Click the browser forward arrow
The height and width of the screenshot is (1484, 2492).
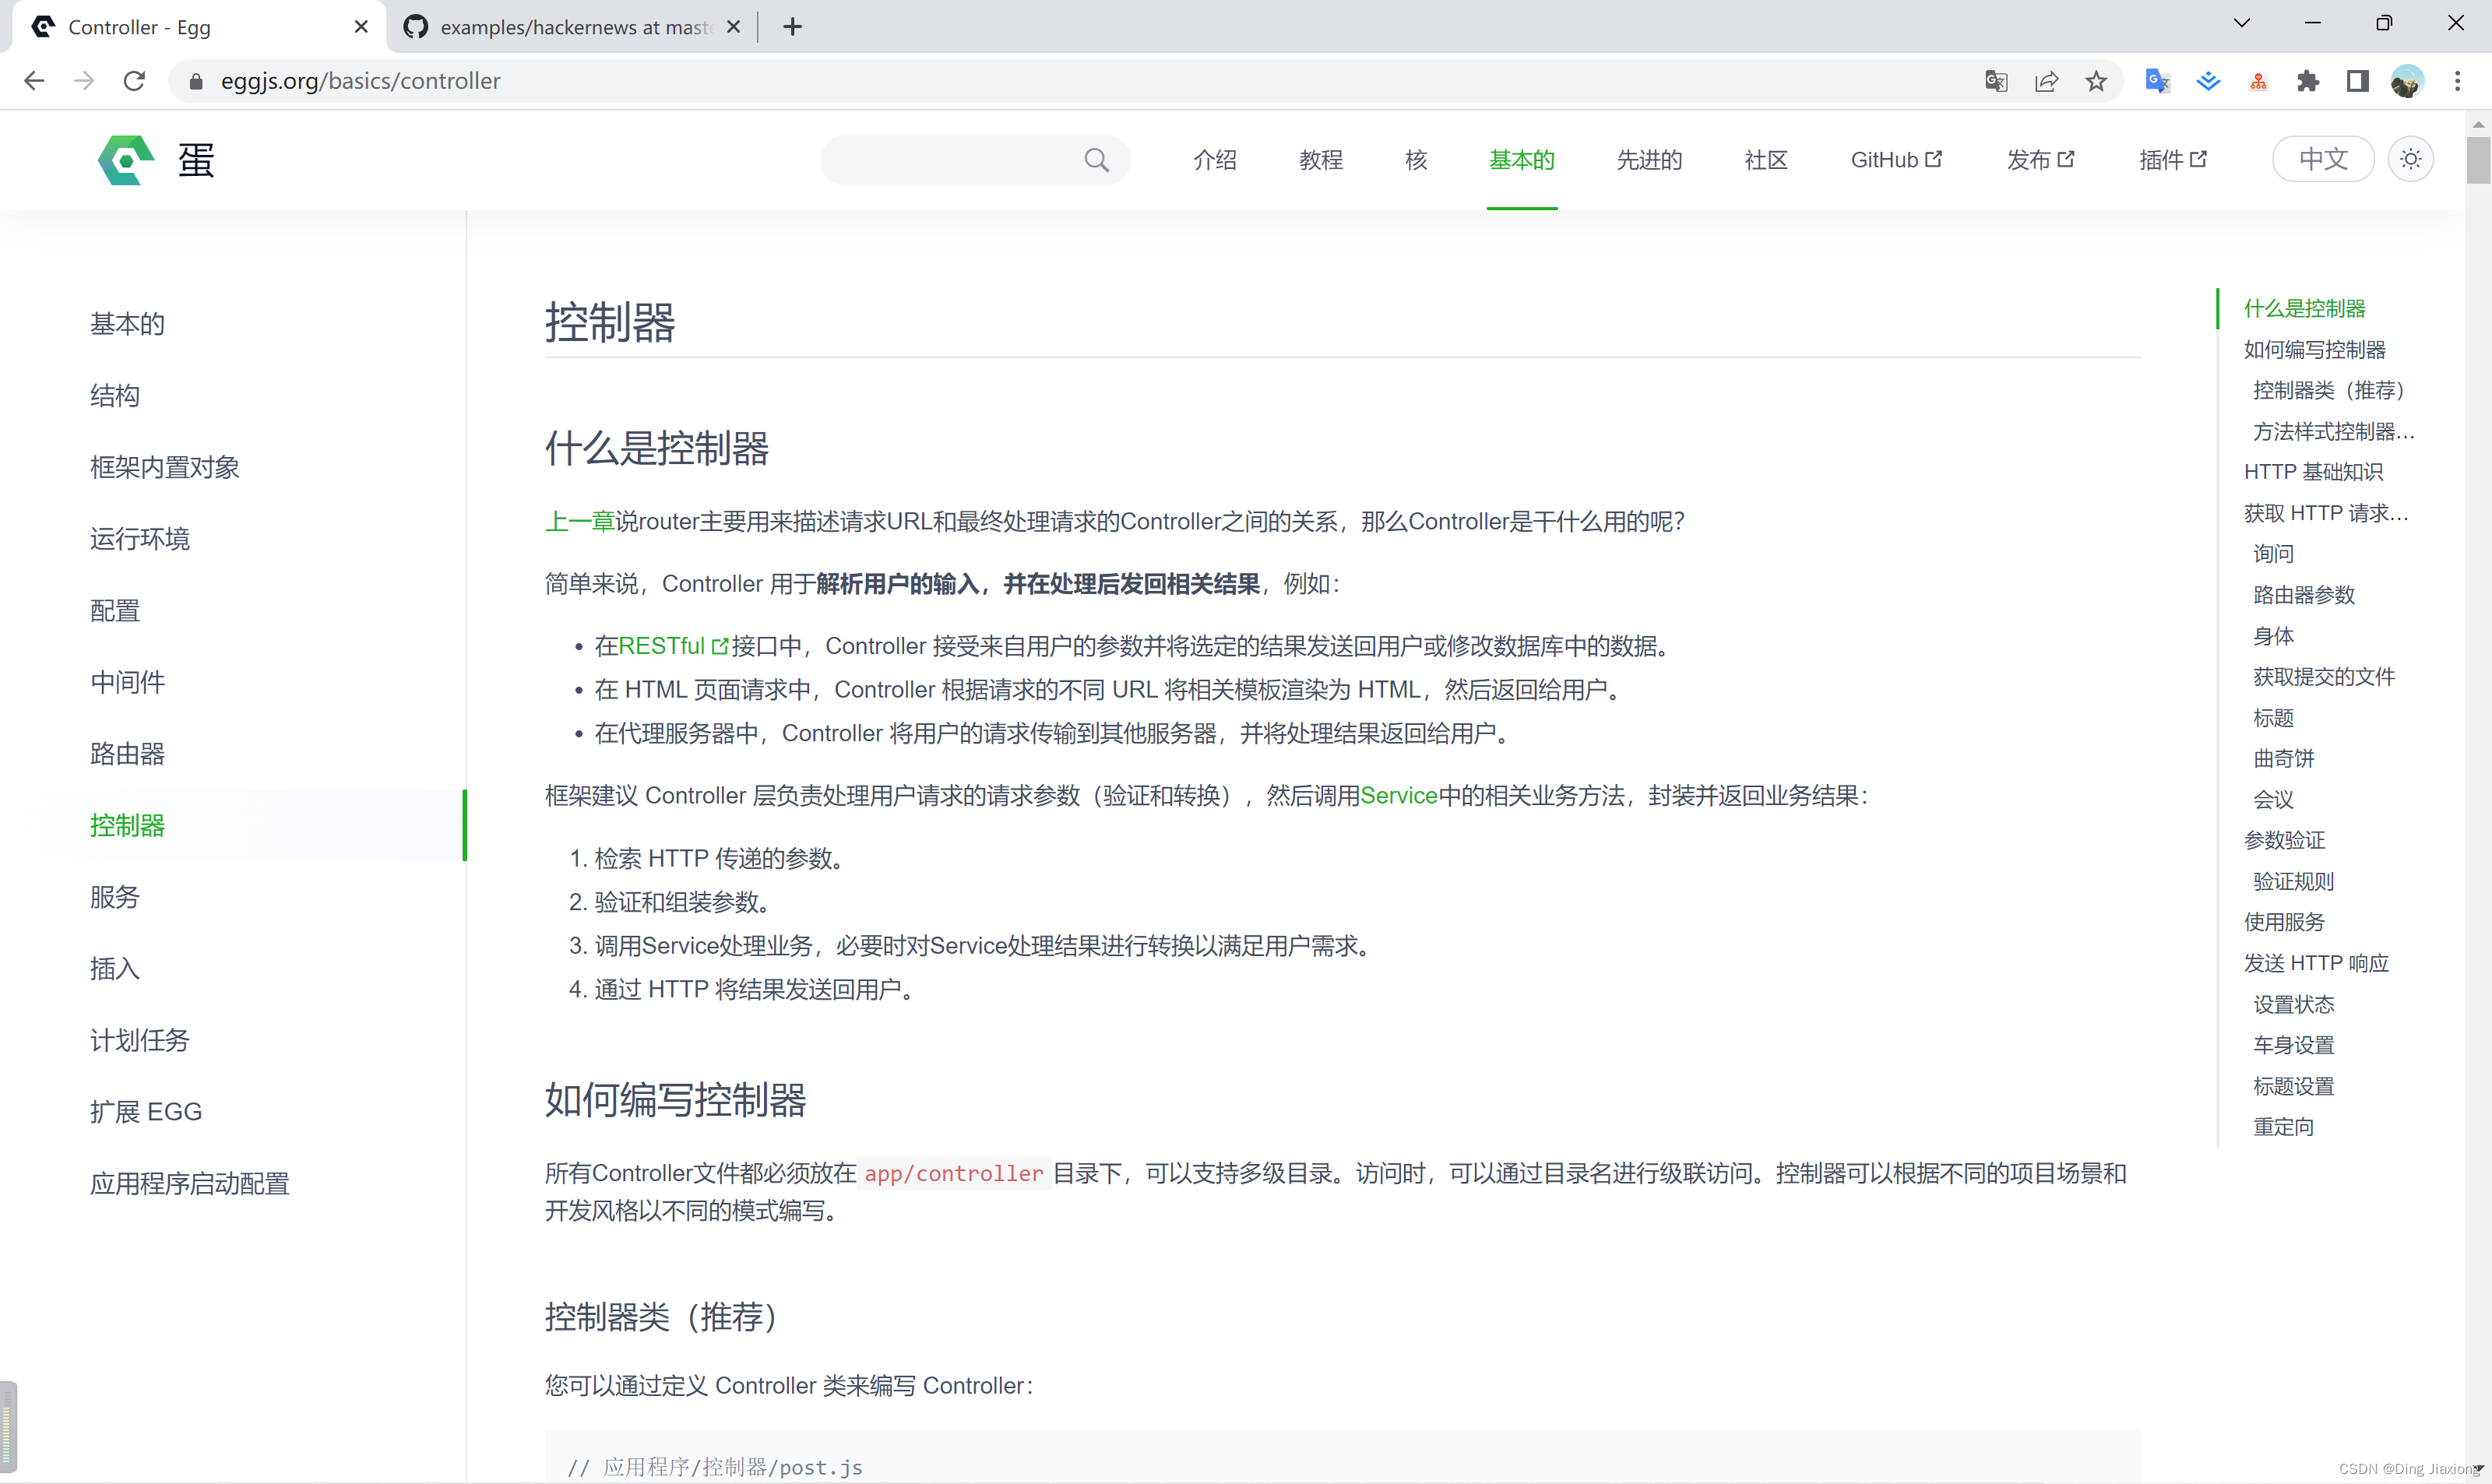[x=84, y=81]
